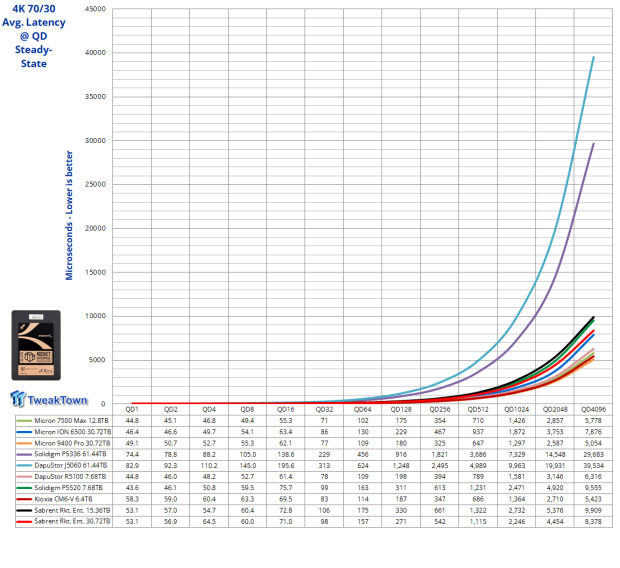Screen dimensions: 620x568
Task: Click the 4,989 value at QD512
Action: coord(478,466)
